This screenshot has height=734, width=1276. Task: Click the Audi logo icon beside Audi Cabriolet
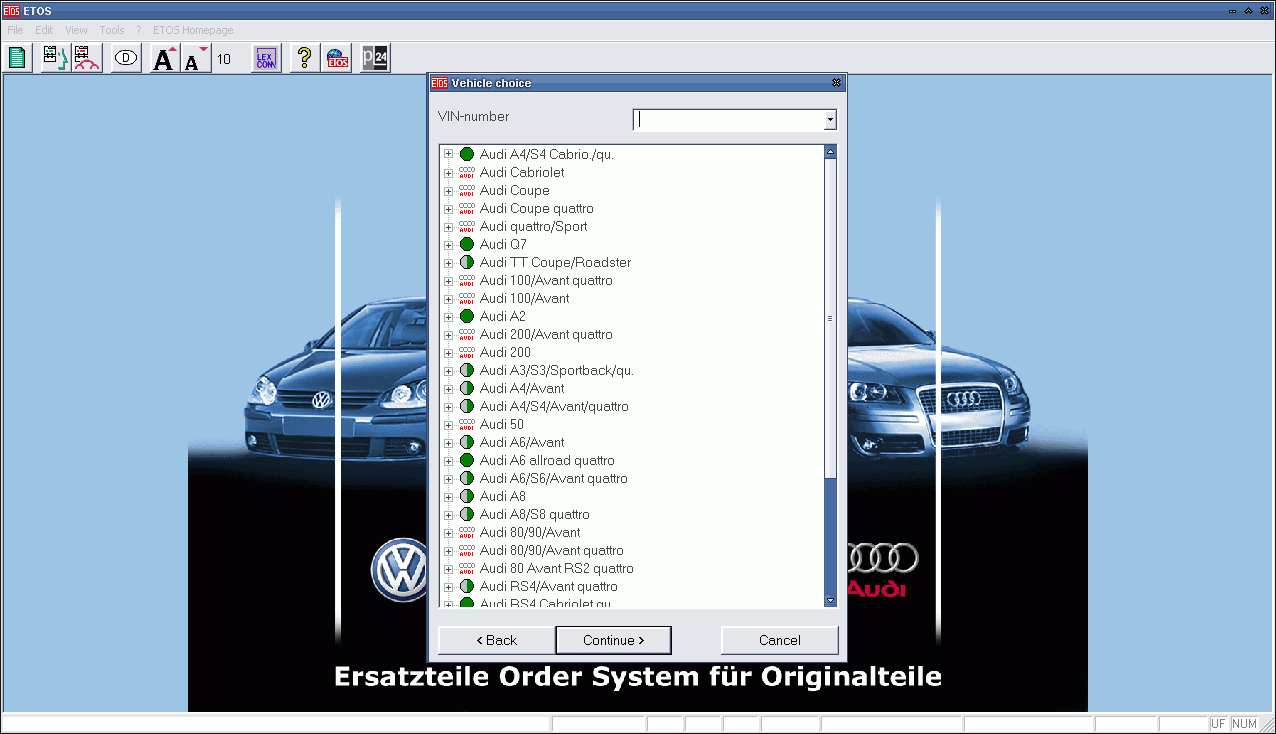467,172
